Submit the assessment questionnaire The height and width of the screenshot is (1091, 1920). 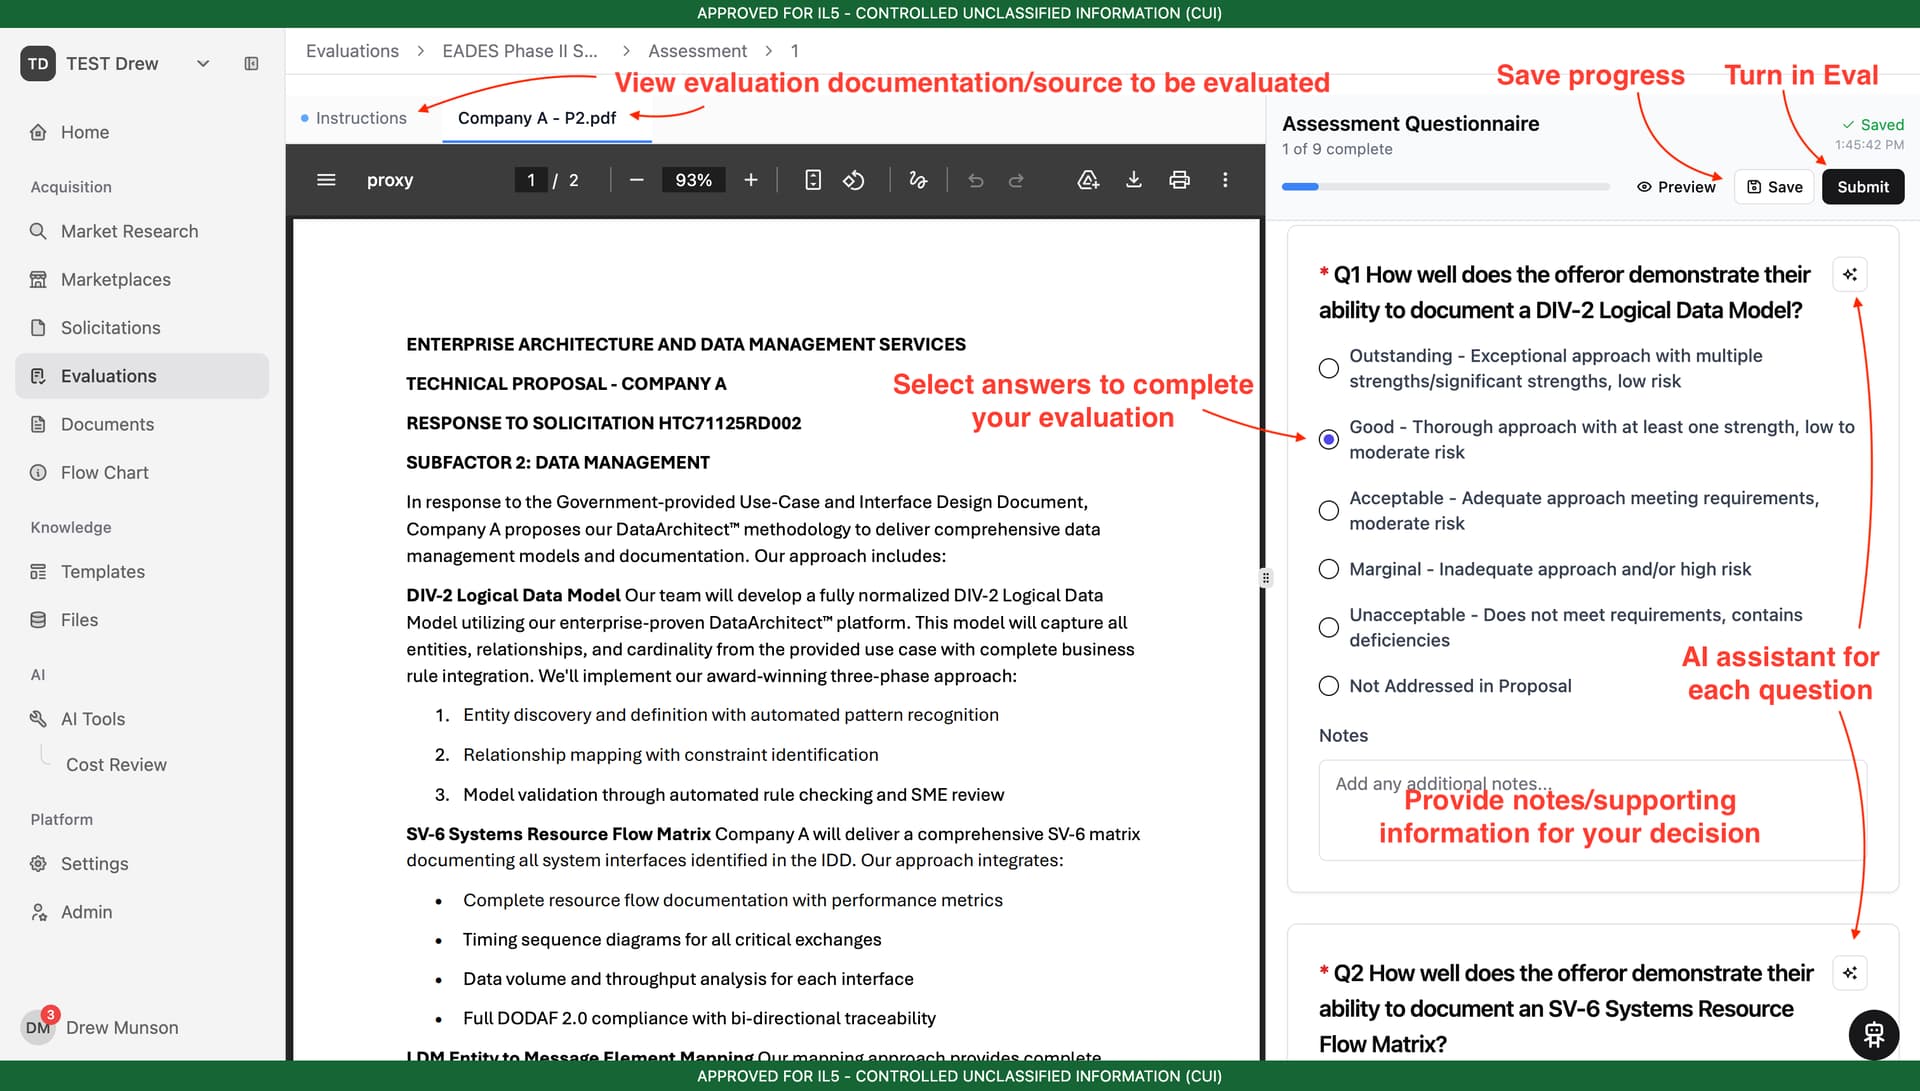pos(1862,187)
